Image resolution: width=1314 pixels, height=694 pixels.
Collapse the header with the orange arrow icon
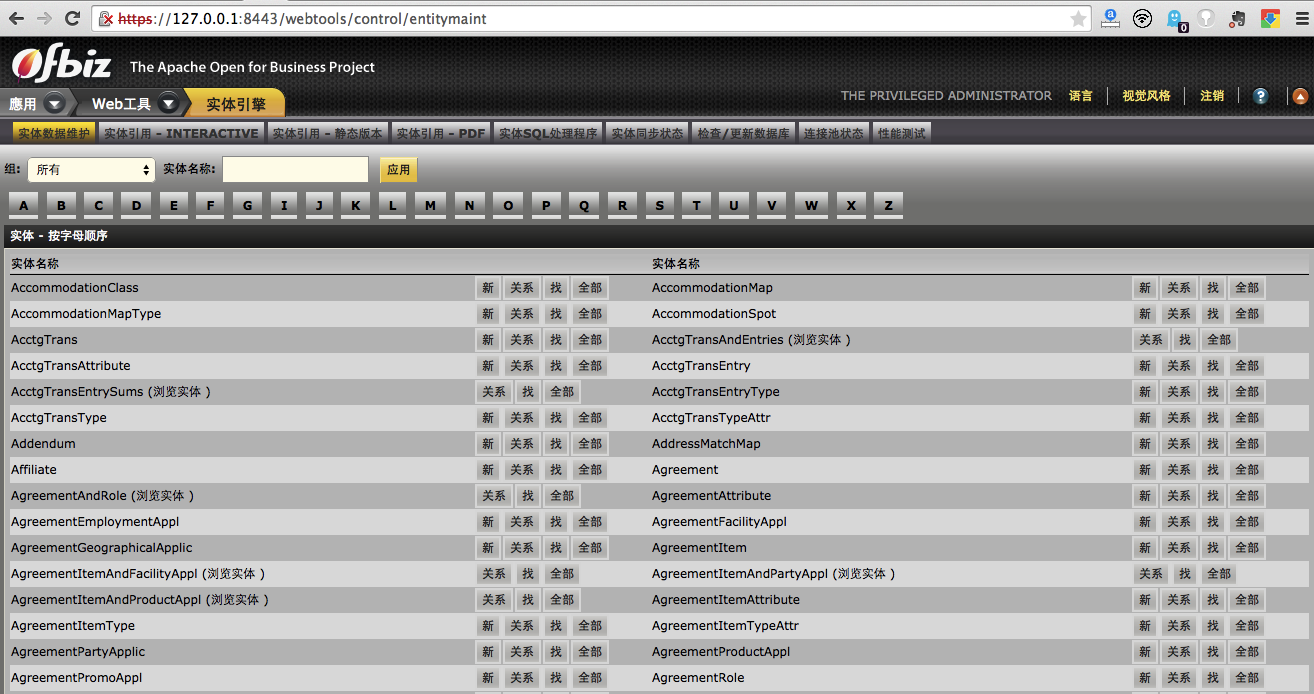[x=1300, y=96]
